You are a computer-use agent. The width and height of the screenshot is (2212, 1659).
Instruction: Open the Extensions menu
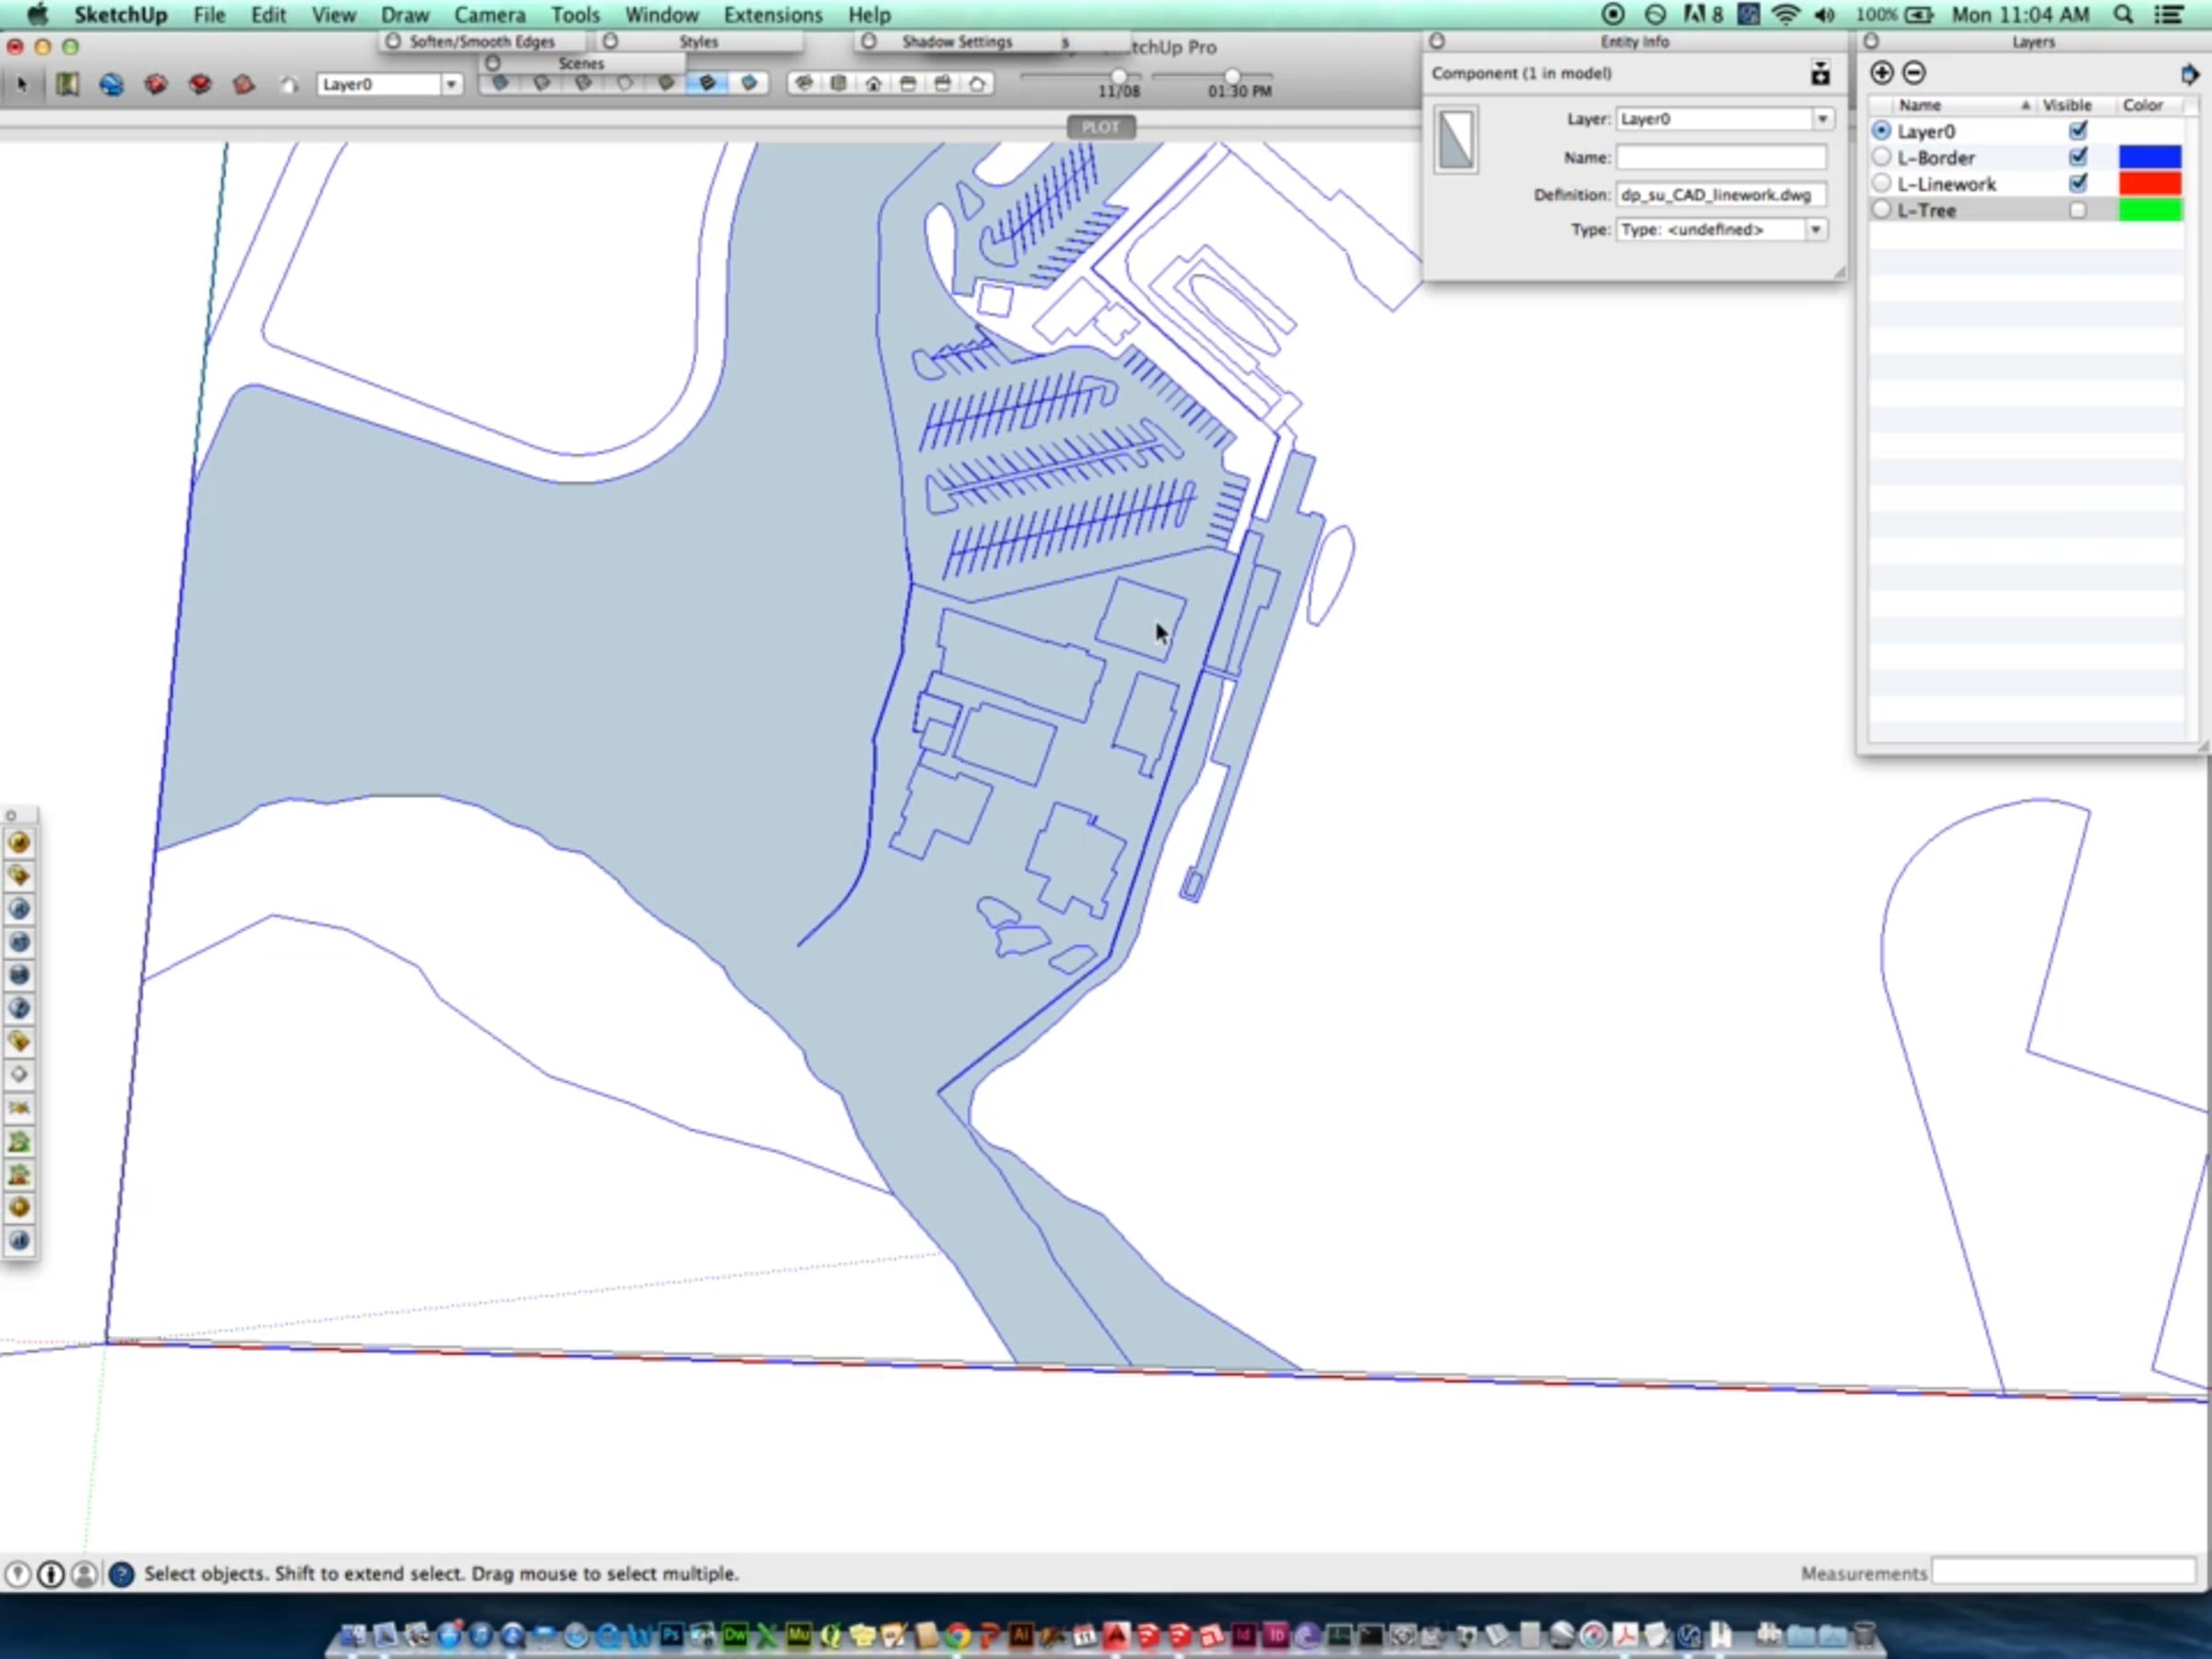point(772,15)
